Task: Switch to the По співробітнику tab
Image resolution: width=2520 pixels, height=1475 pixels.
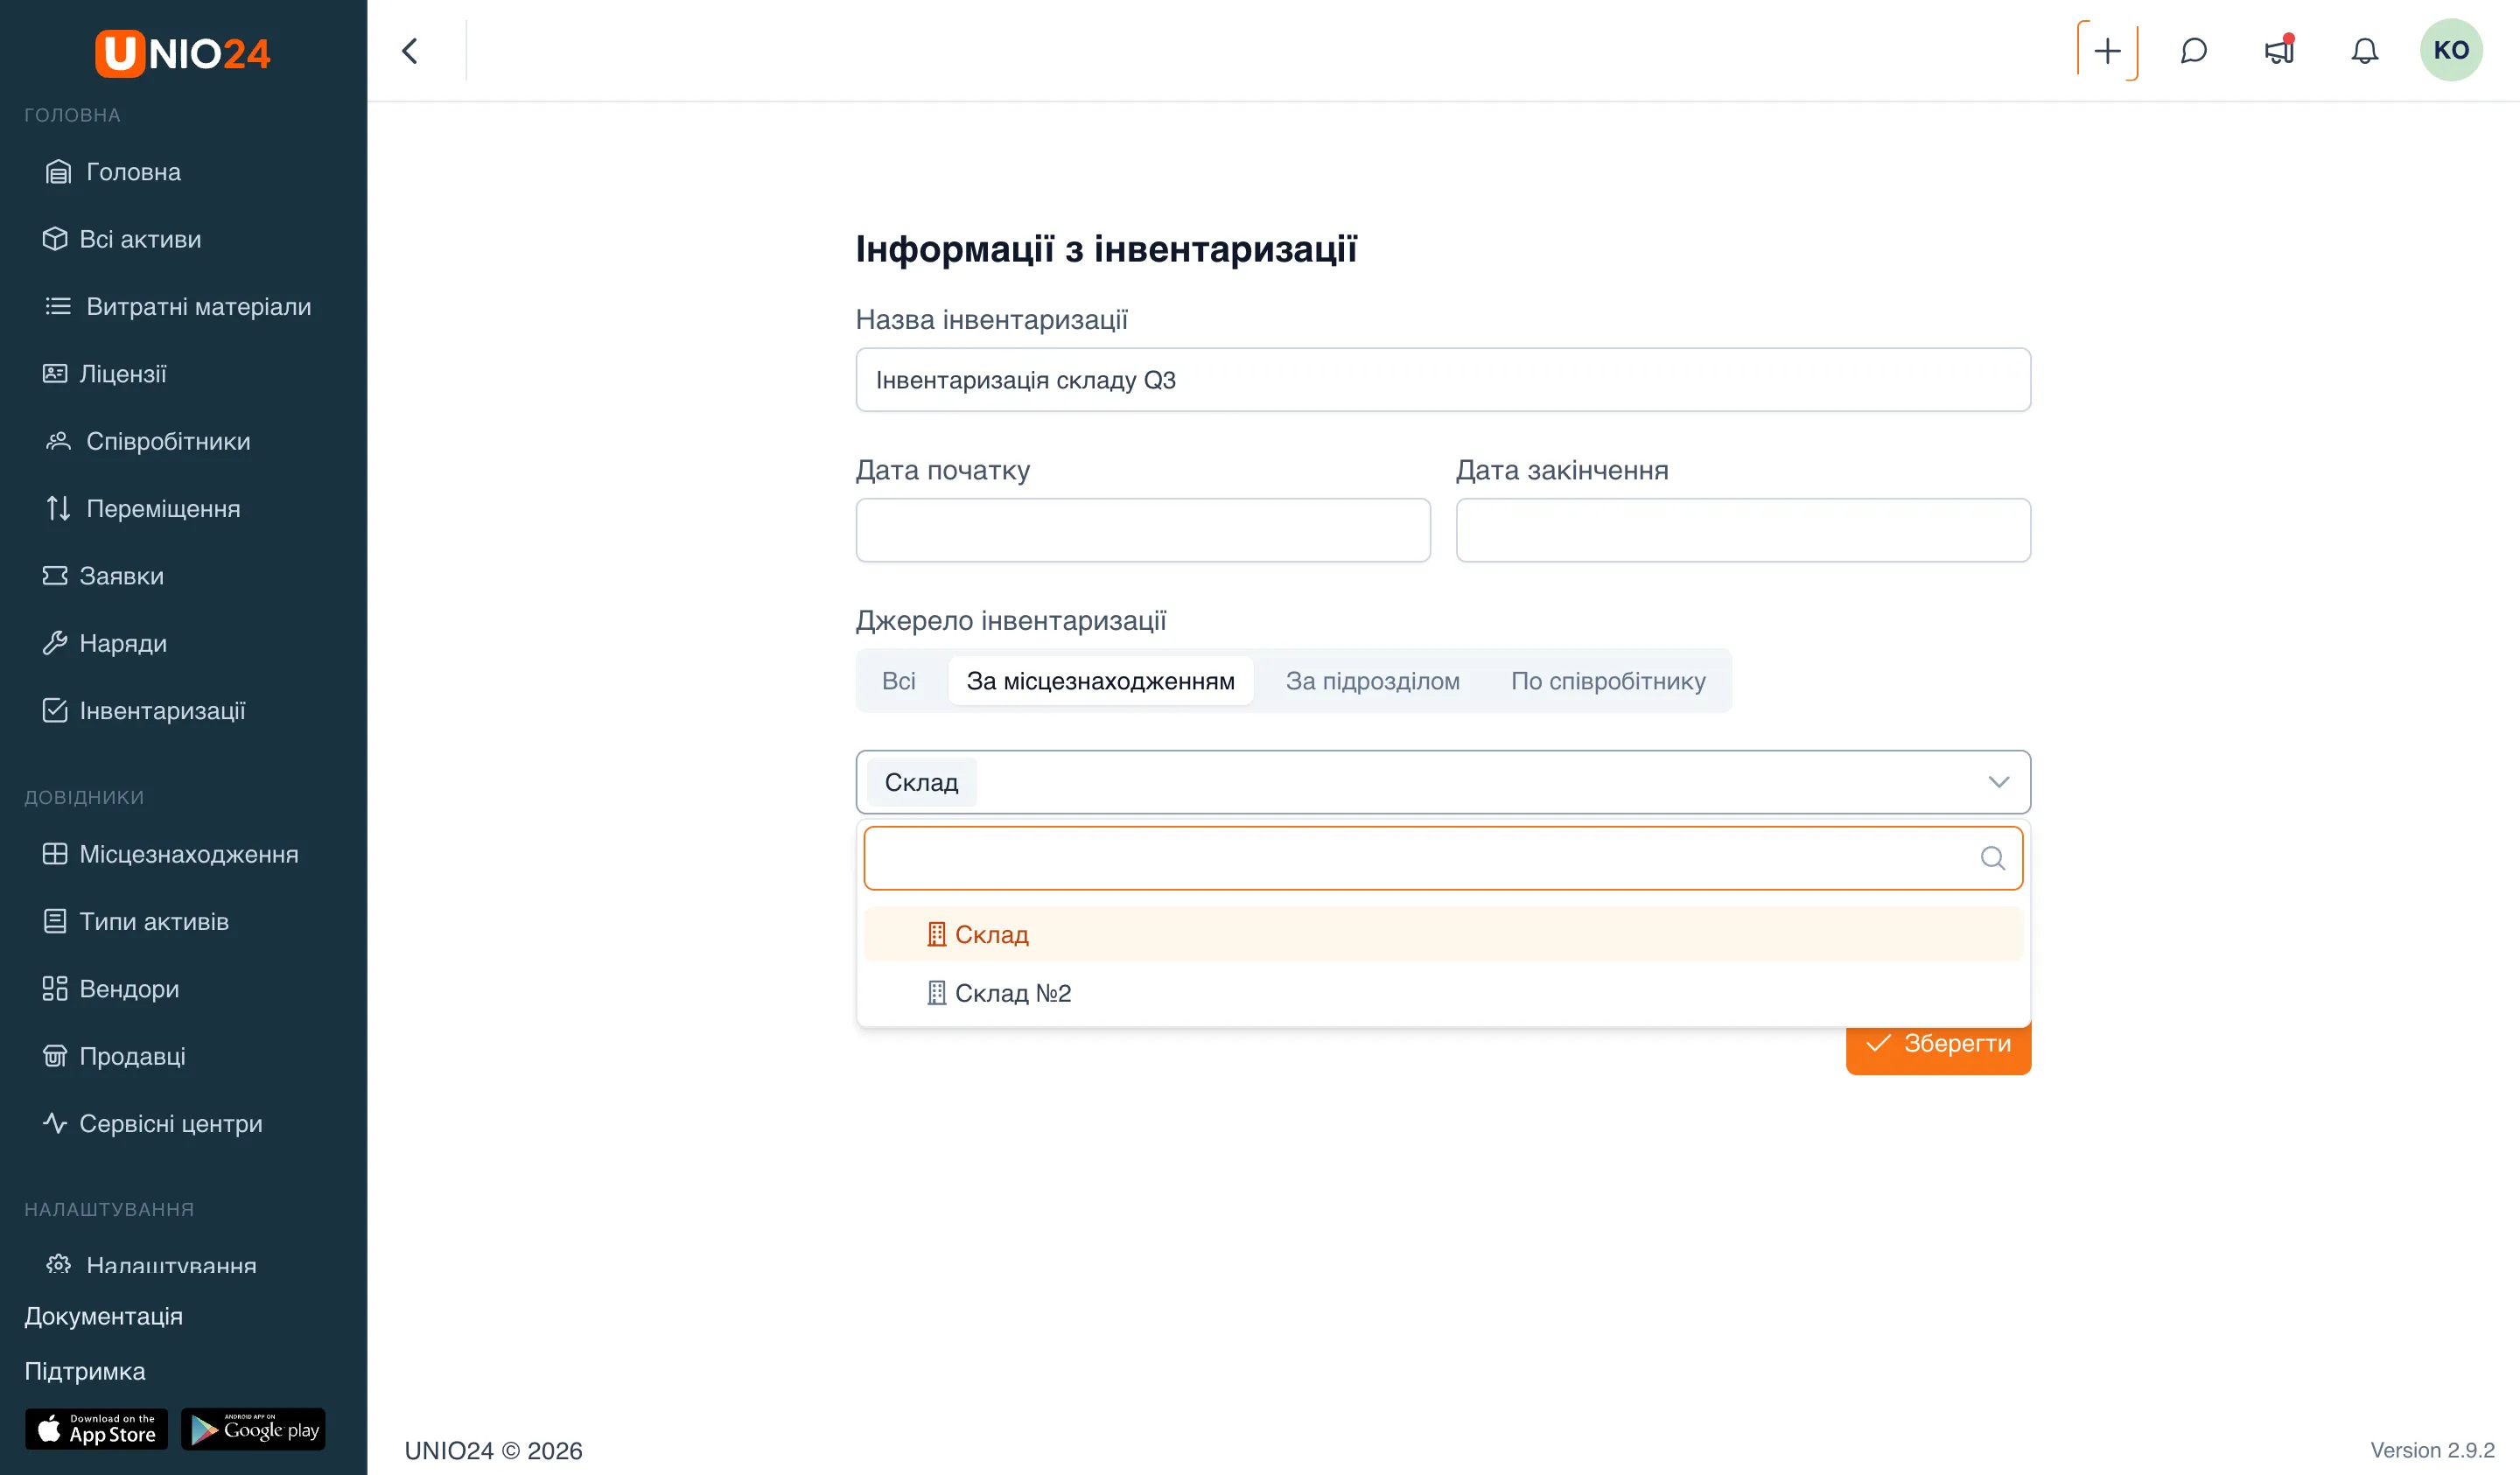Action: click(1608, 681)
